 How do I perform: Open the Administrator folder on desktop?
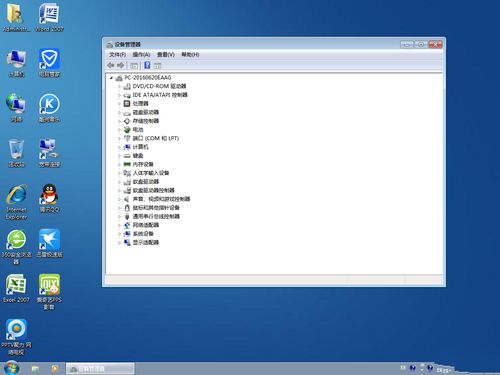15,17
